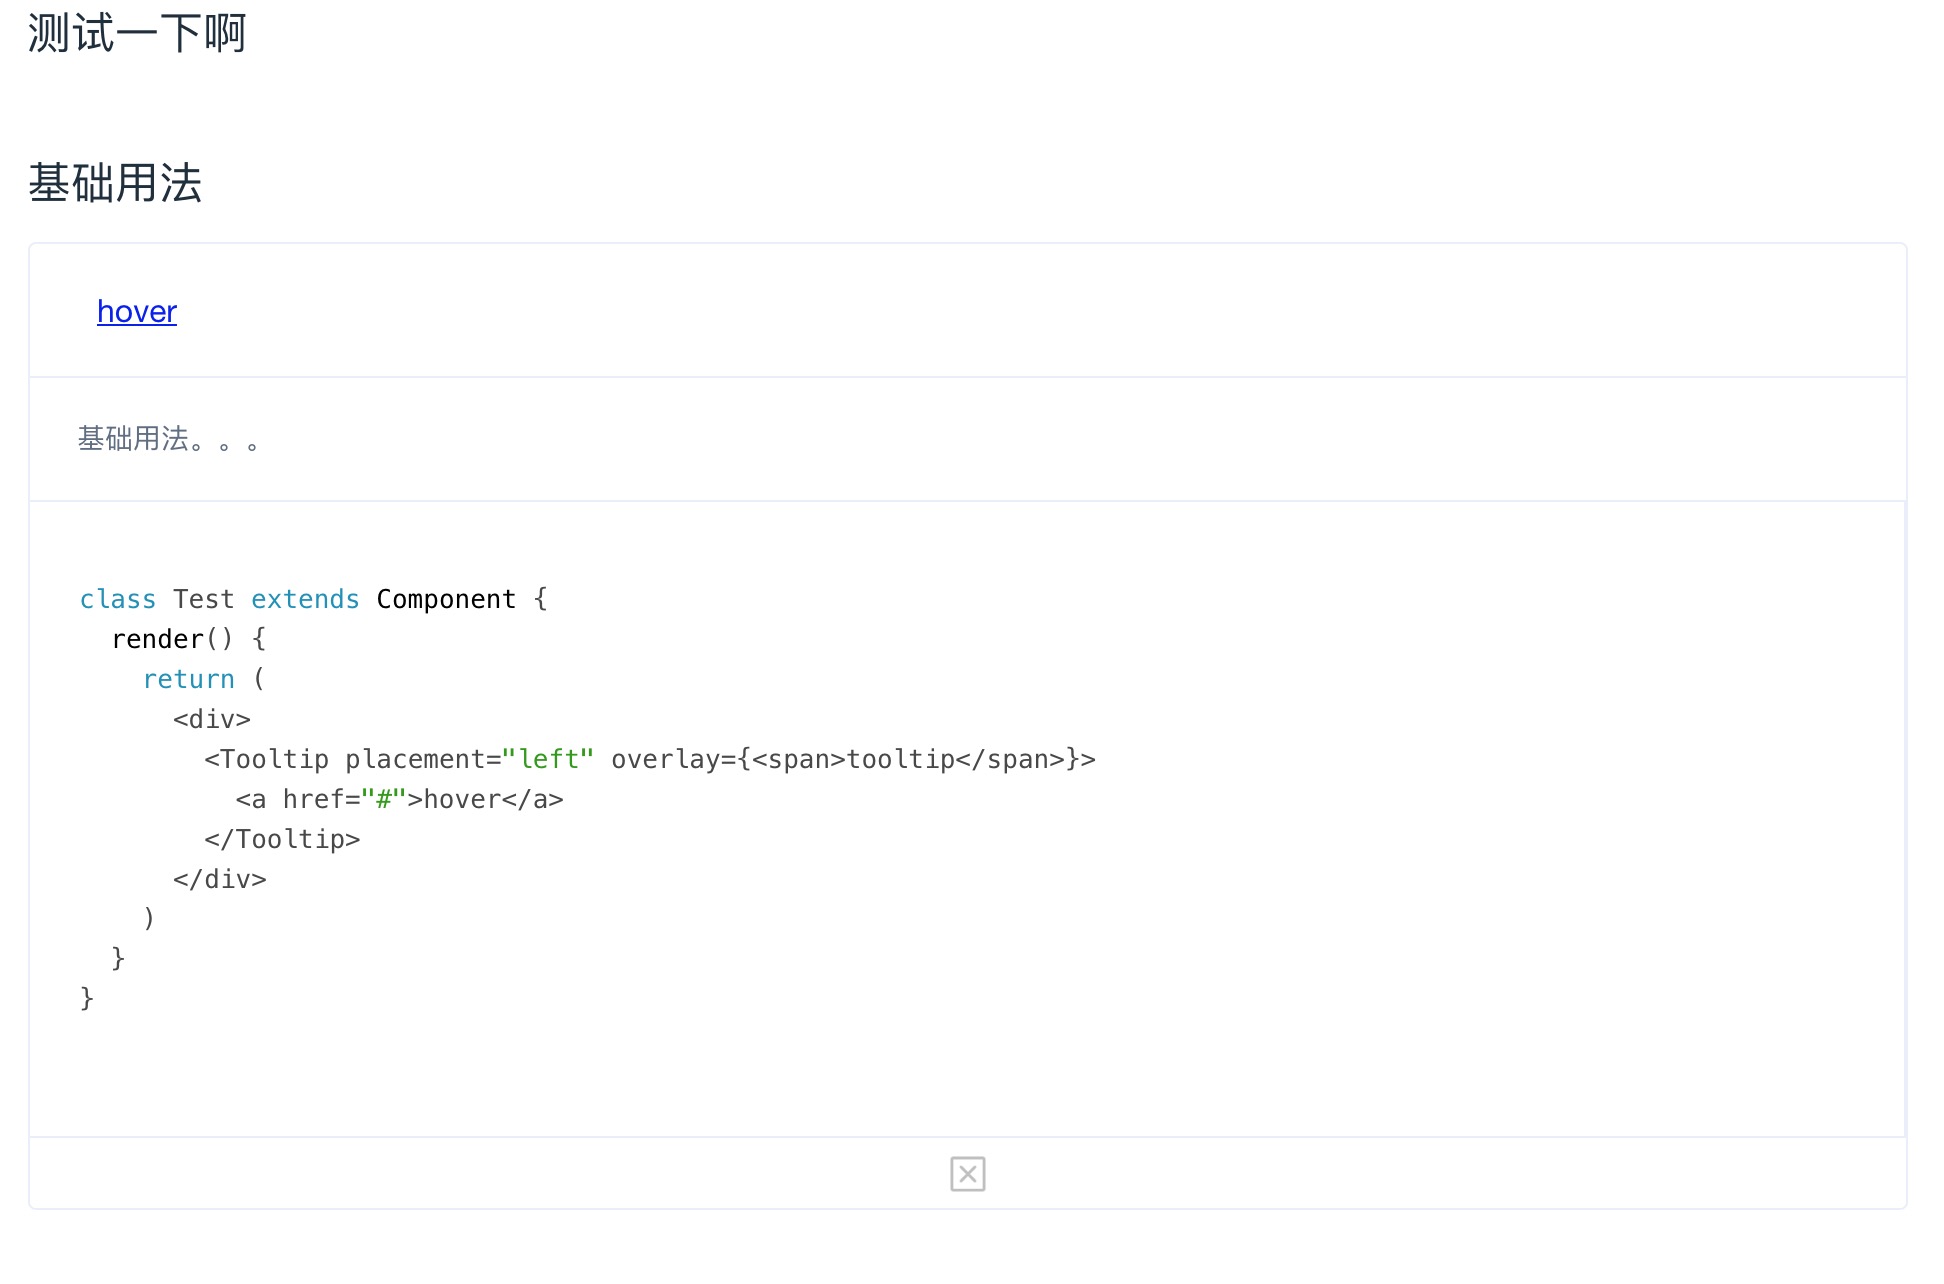The width and height of the screenshot is (1944, 1284).
Task: Click the <span>tooltip</span> overlay code
Action: 908,759
